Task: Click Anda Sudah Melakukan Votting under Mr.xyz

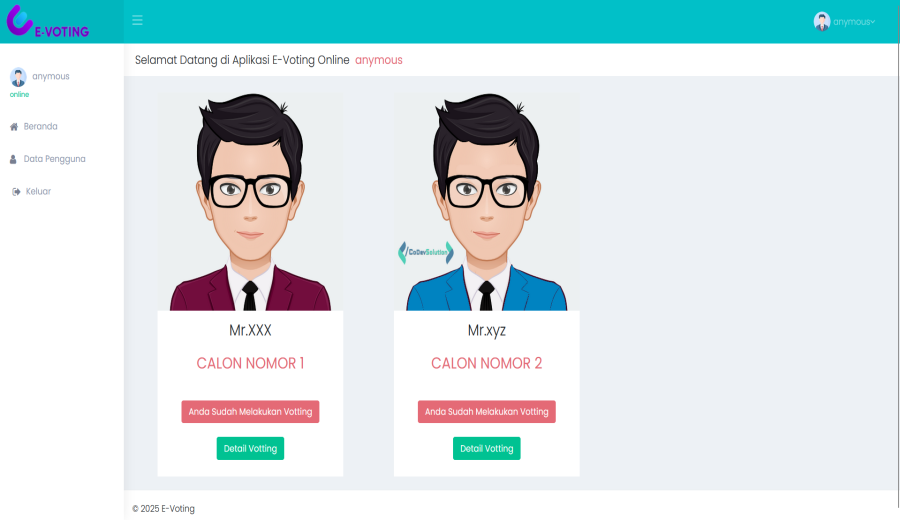Action: [x=487, y=412]
